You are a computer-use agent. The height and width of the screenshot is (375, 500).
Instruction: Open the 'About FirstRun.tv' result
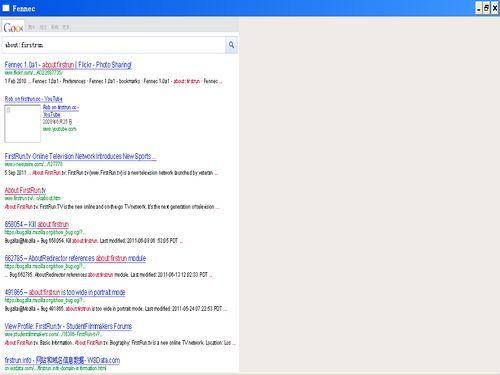[x=25, y=190]
